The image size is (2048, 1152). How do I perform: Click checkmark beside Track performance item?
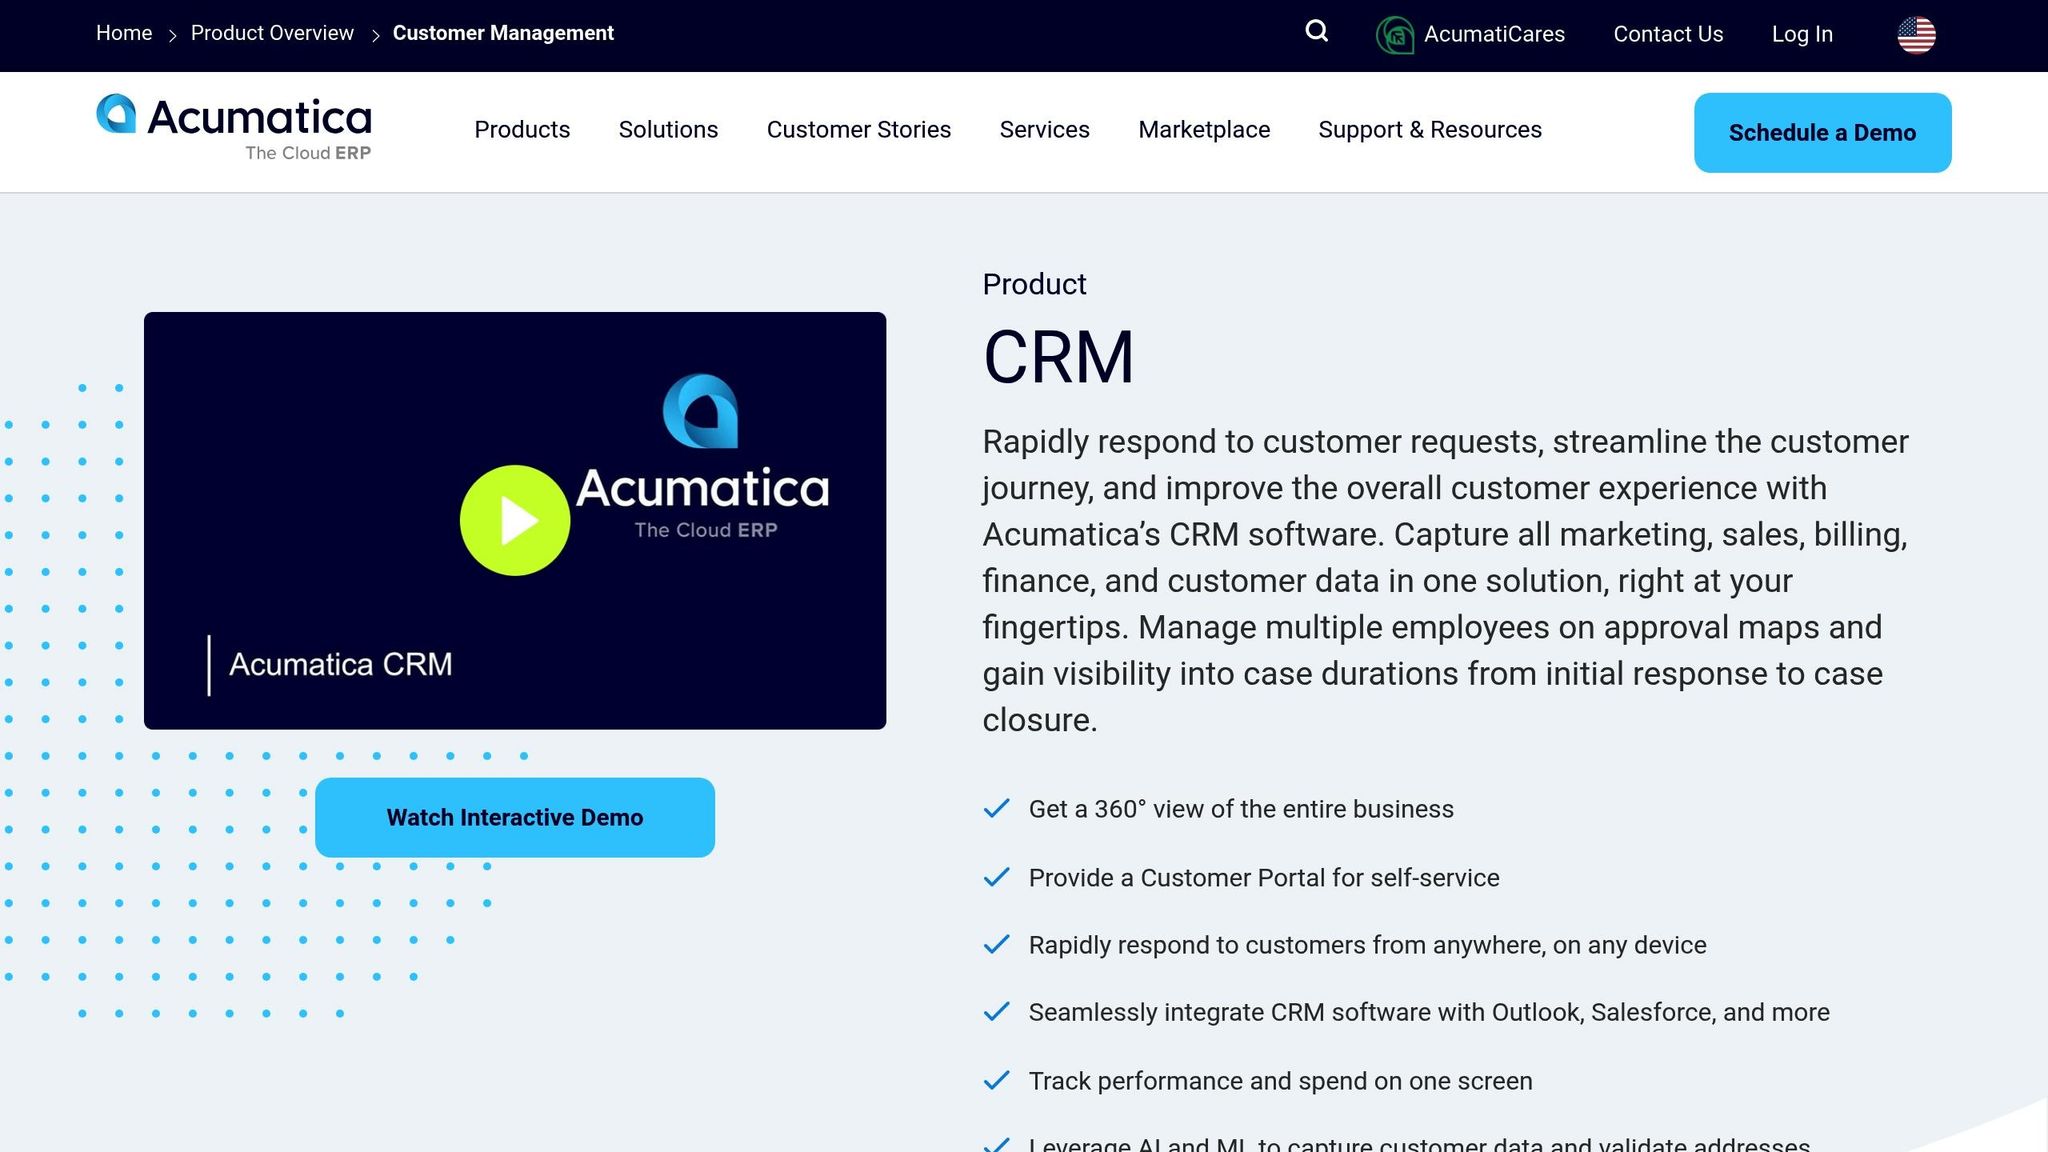click(996, 1081)
